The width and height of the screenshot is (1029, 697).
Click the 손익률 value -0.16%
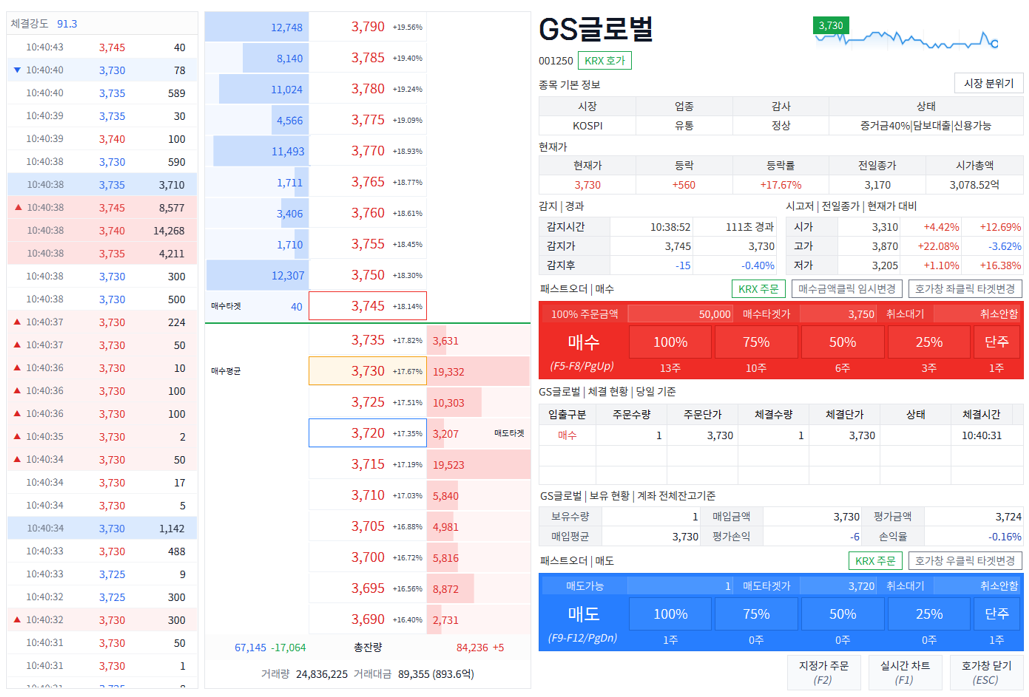(x=1005, y=536)
